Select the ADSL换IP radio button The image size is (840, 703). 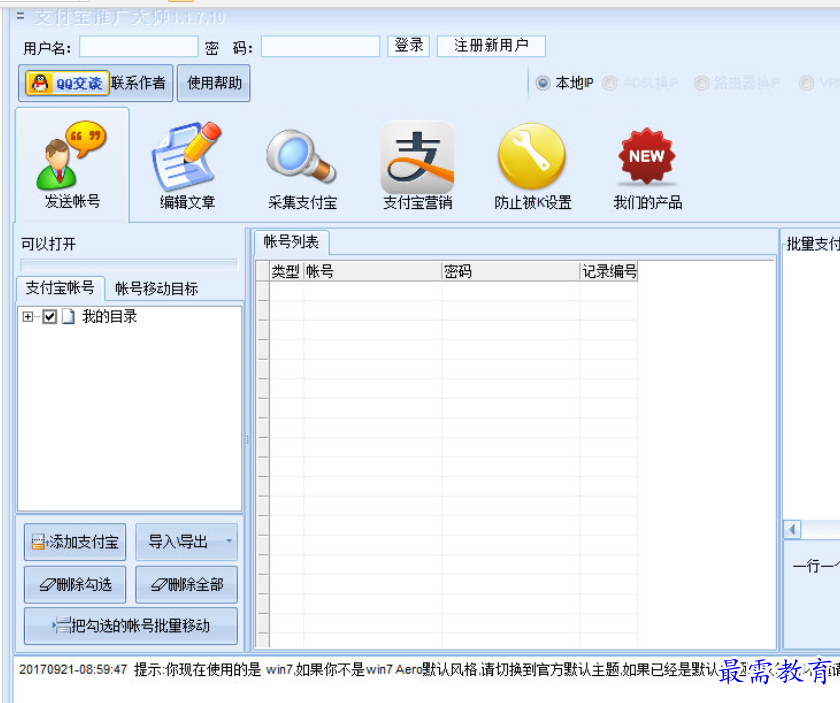point(610,83)
